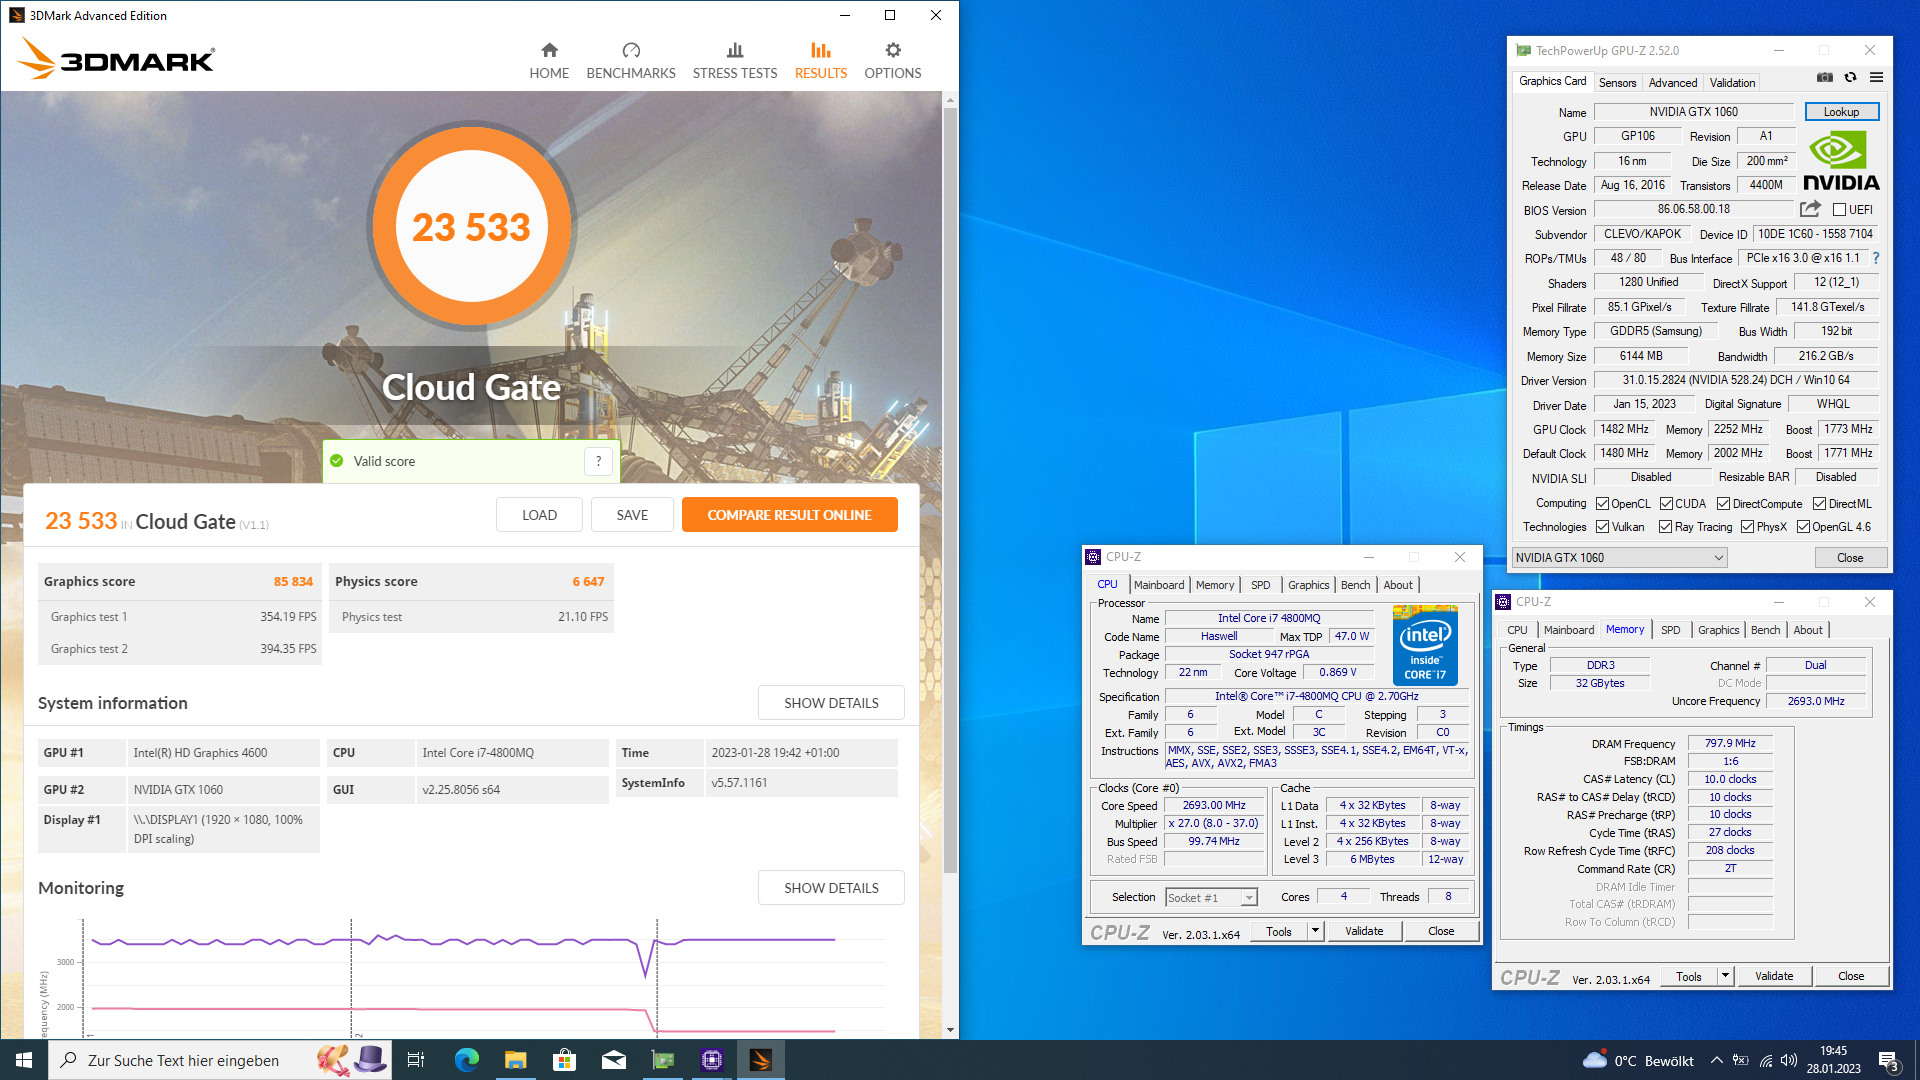Toggle the DirectML checkbox
This screenshot has width=1920, height=1080.
(x=1819, y=504)
